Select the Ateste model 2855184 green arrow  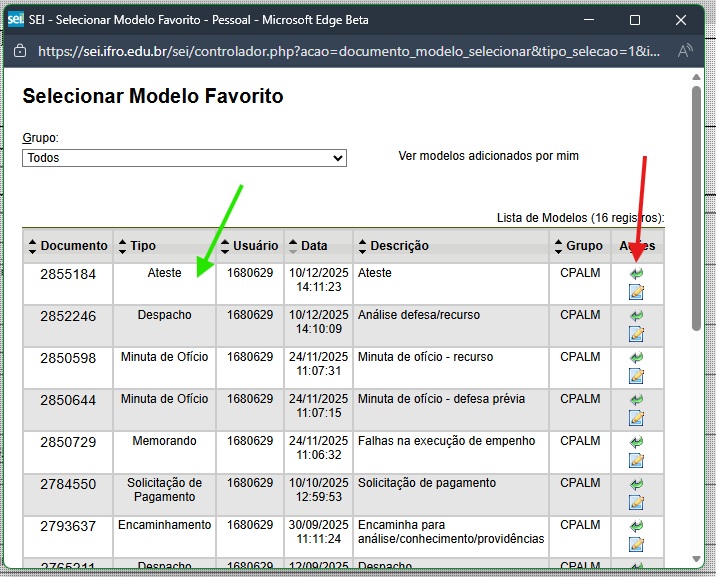(636, 273)
